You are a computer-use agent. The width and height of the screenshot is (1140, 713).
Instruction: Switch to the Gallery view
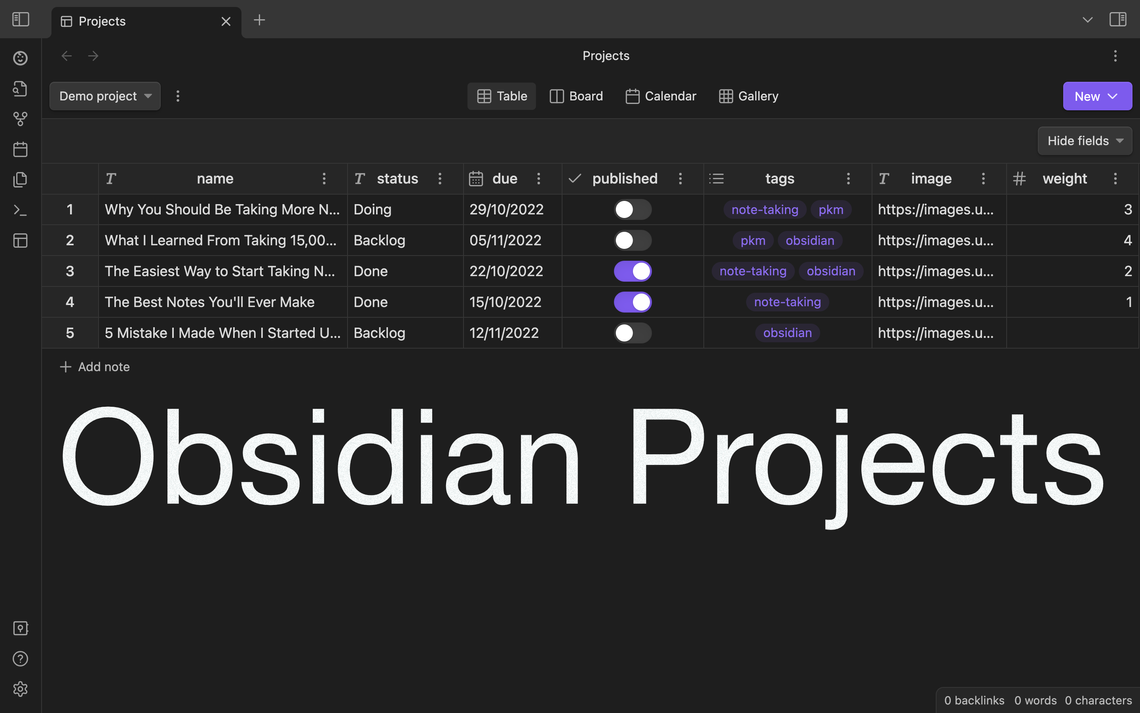click(x=748, y=95)
